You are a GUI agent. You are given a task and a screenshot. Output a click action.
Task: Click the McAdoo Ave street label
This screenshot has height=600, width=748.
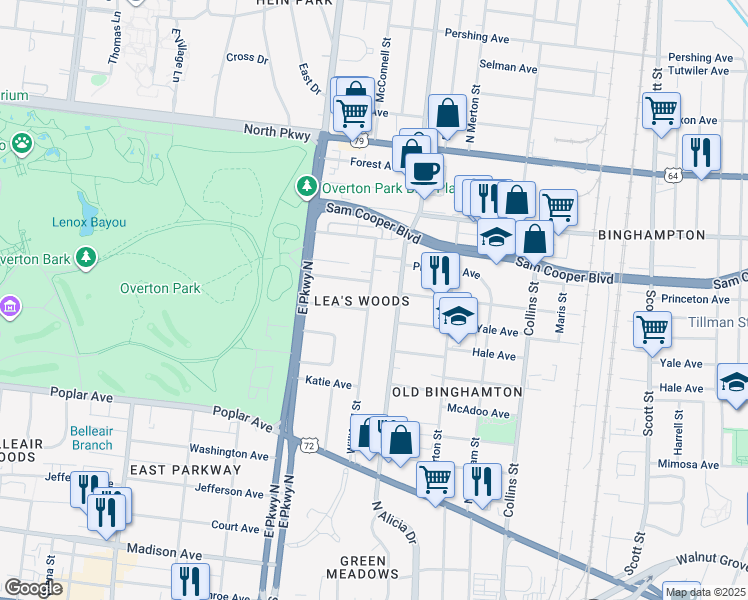(x=478, y=411)
